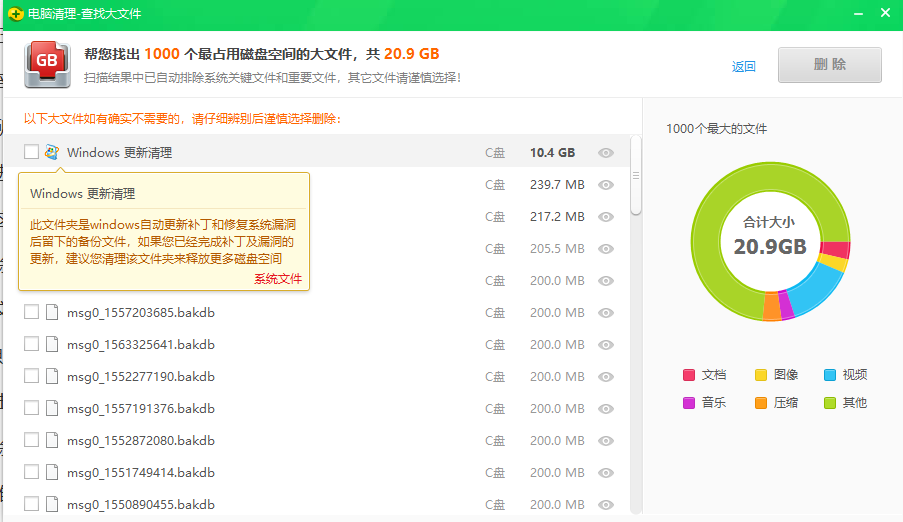This screenshot has height=522, width=903.
Task: Click the eye icon on the 239.7 MB row
Action: 605,185
